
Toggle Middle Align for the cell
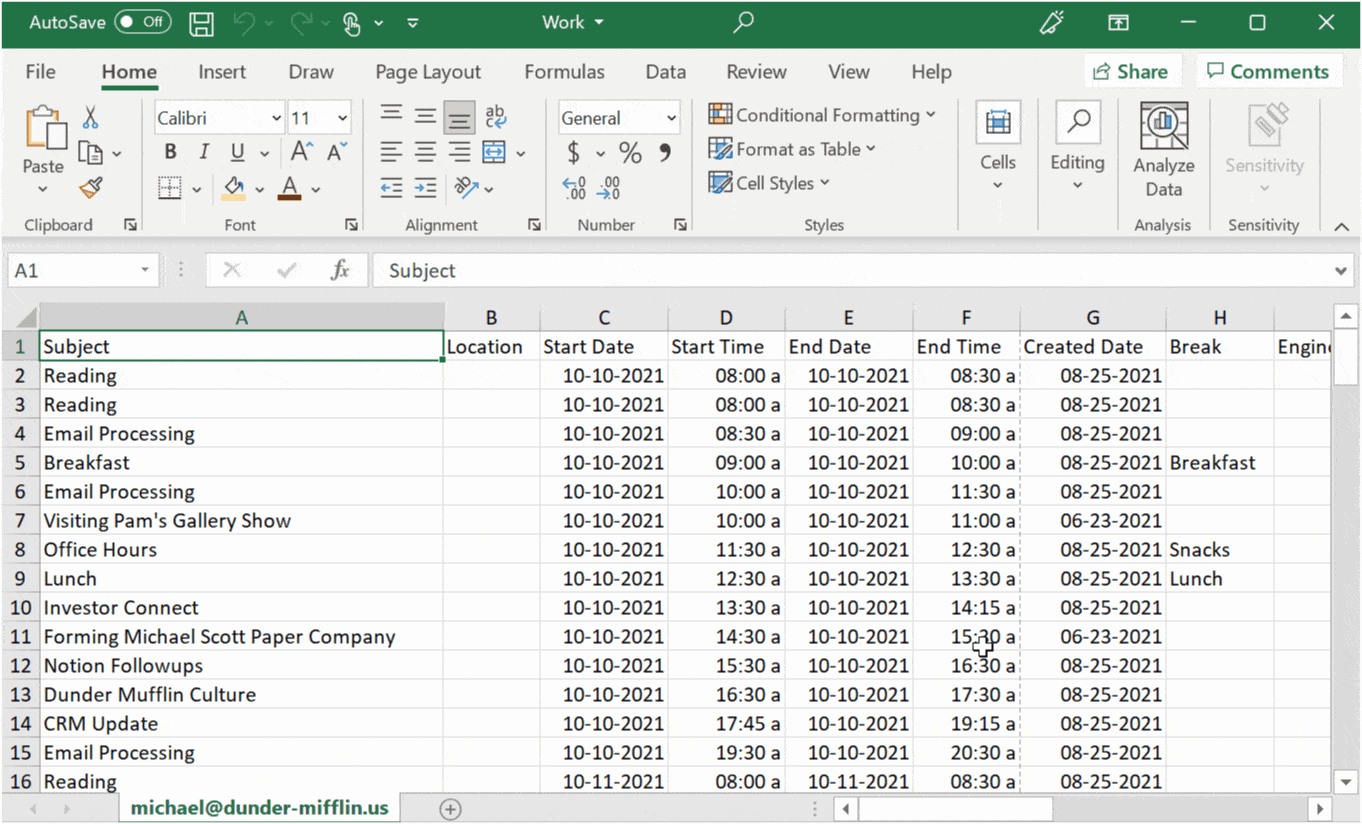pyautogui.click(x=426, y=117)
